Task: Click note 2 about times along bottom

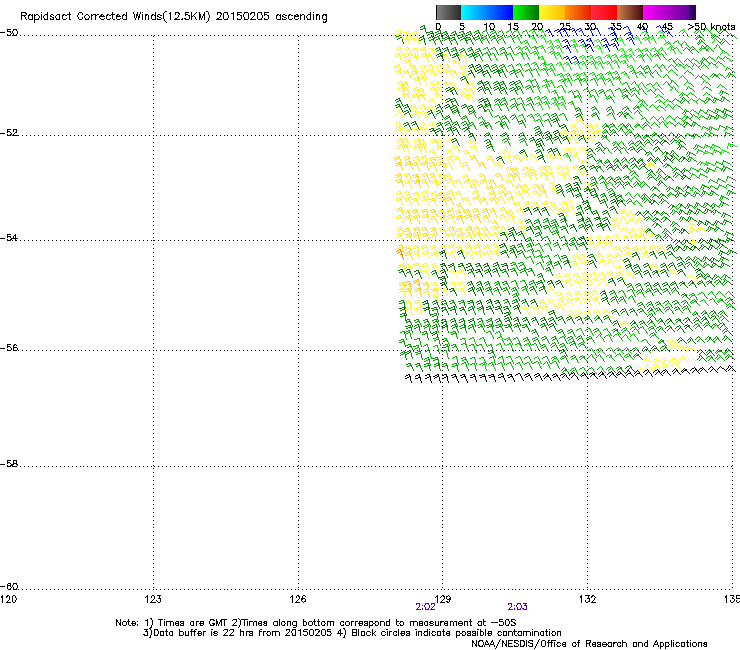Action: 374,623
